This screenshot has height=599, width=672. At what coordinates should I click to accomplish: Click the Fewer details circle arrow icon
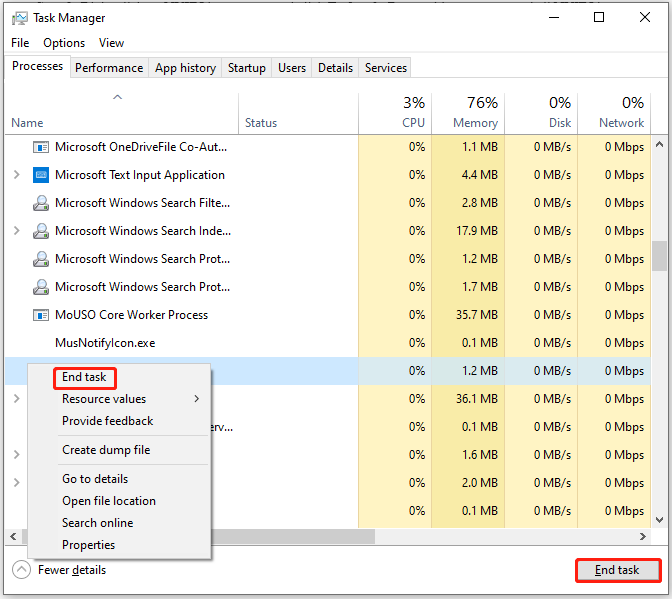click(21, 570)
